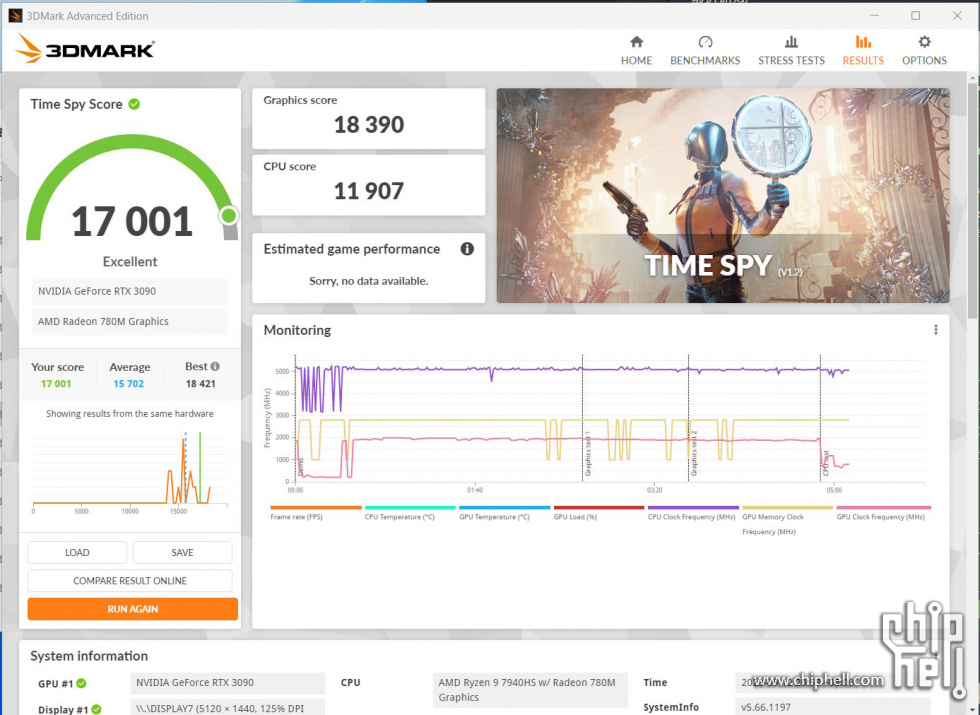The image size is (980, 715).
Task: Toggle GPU Load (%) legend
Action: point(598,512)
